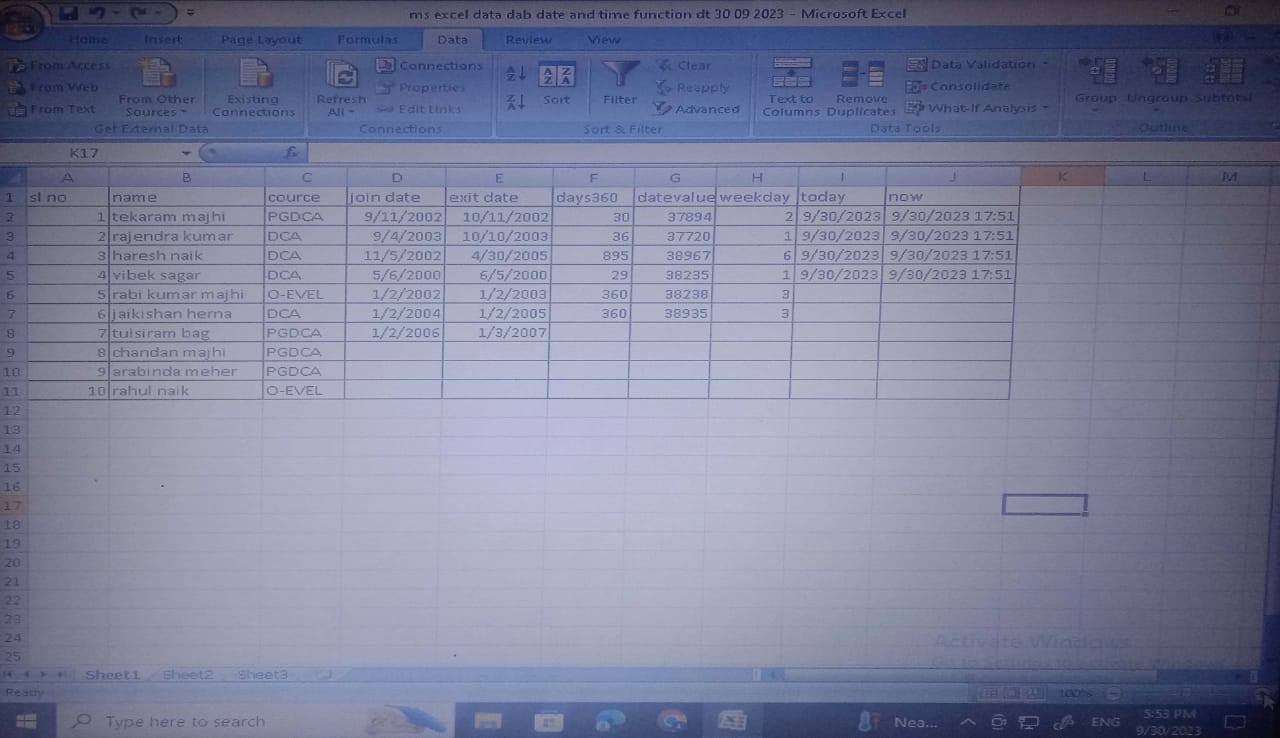
Task: Open the Data Validation dropdown
Action: click(x=1045, y=64)
